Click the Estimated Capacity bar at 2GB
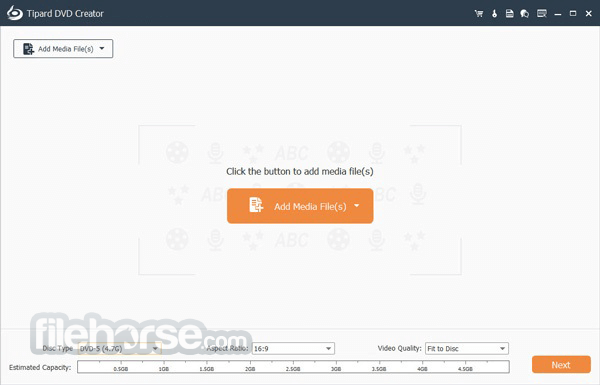Image resolution: width=600 pixels, height=385 pixels. 250,366
